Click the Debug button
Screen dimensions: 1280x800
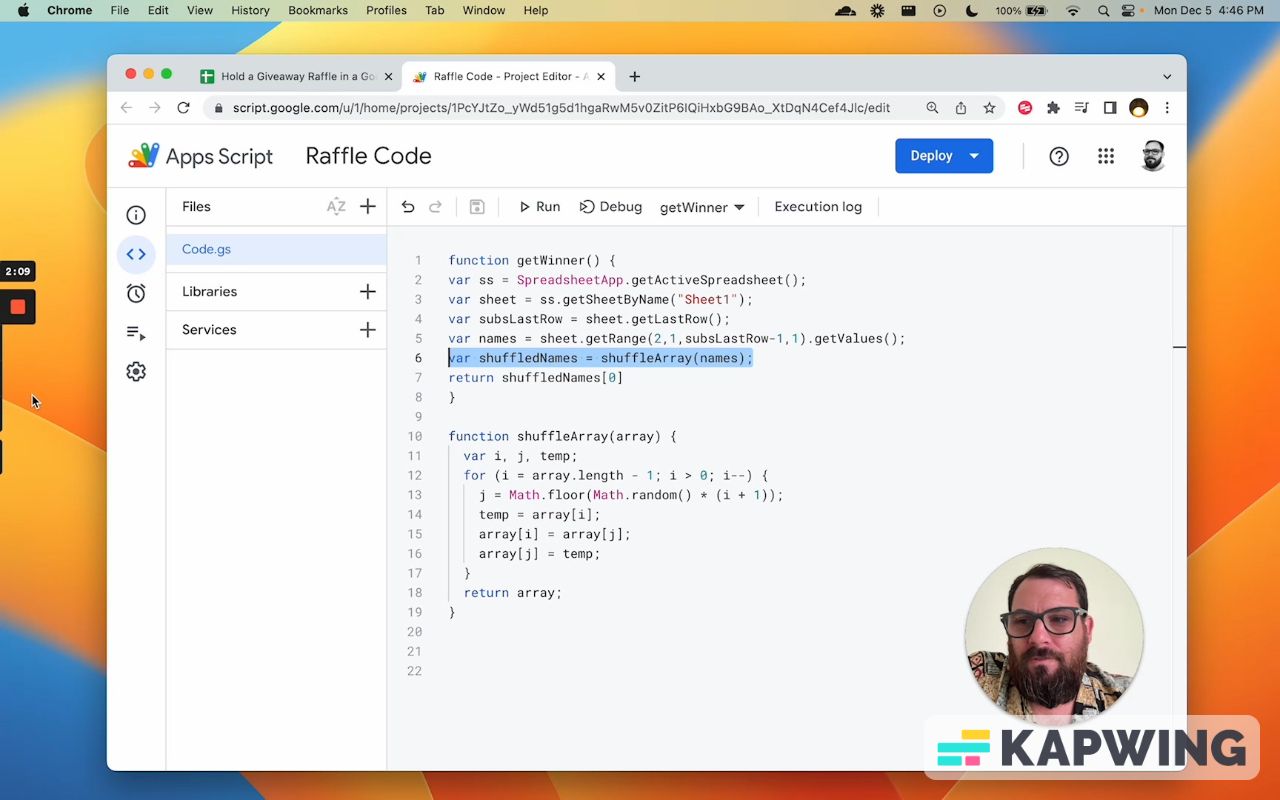610,207
